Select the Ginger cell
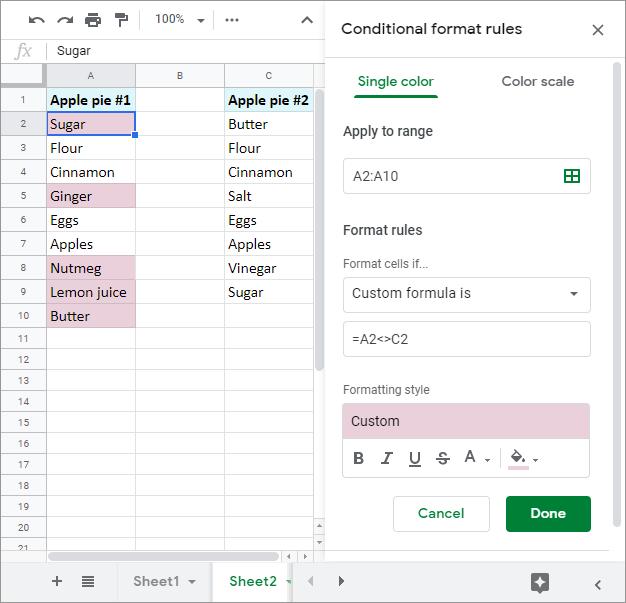 [91, 196]
